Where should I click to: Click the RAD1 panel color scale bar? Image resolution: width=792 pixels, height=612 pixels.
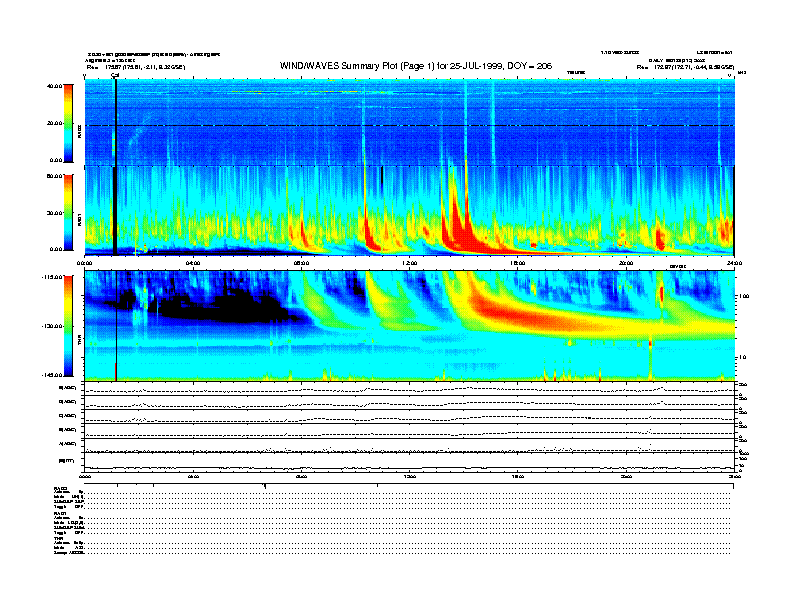click(68, 212)
